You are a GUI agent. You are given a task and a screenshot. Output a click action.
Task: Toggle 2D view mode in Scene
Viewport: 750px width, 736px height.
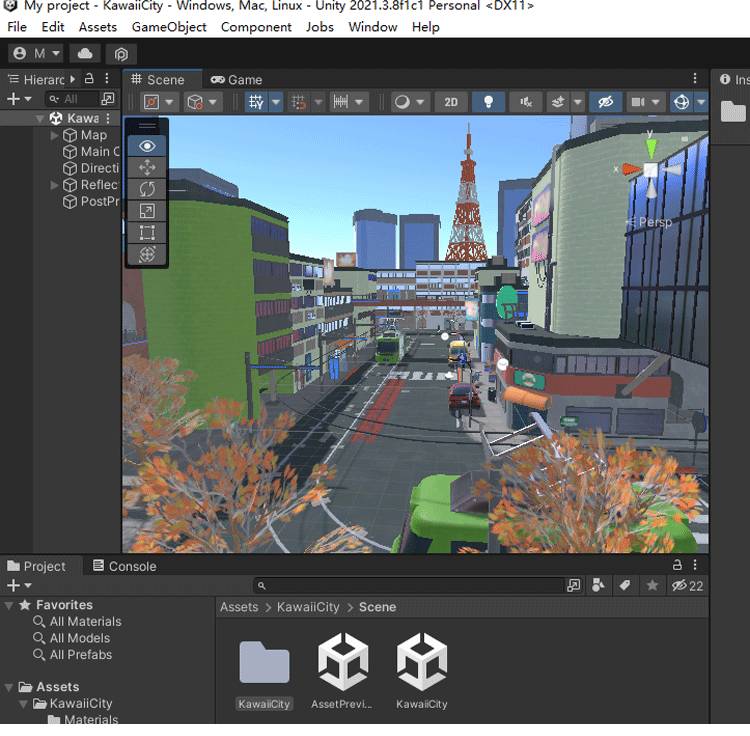point(451,102)
